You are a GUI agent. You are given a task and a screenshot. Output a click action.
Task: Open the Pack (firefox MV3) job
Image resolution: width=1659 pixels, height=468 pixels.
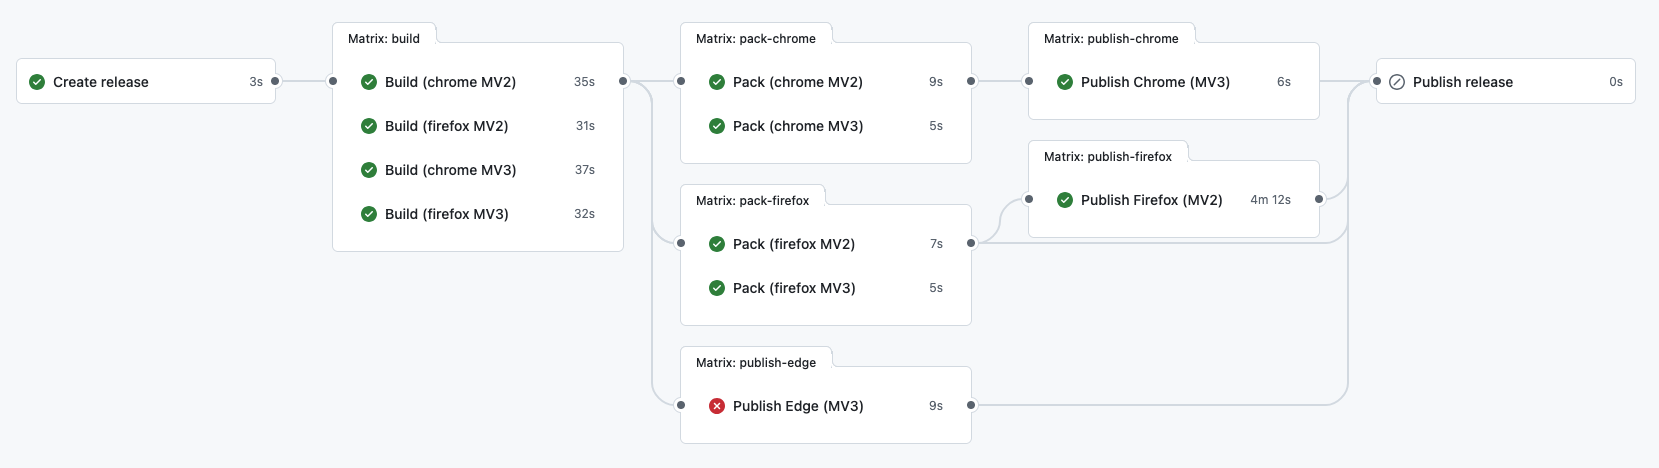pyautogui.click(x=826, y=288)
